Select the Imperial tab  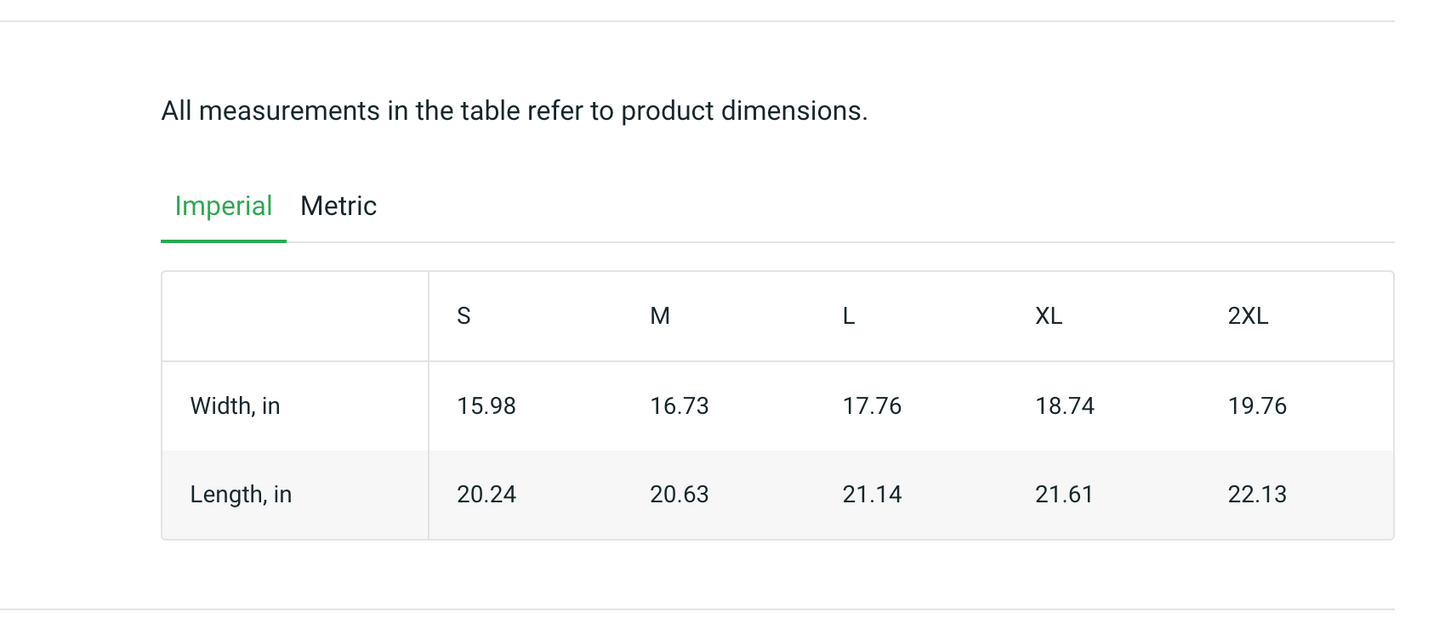click(223, 206)
